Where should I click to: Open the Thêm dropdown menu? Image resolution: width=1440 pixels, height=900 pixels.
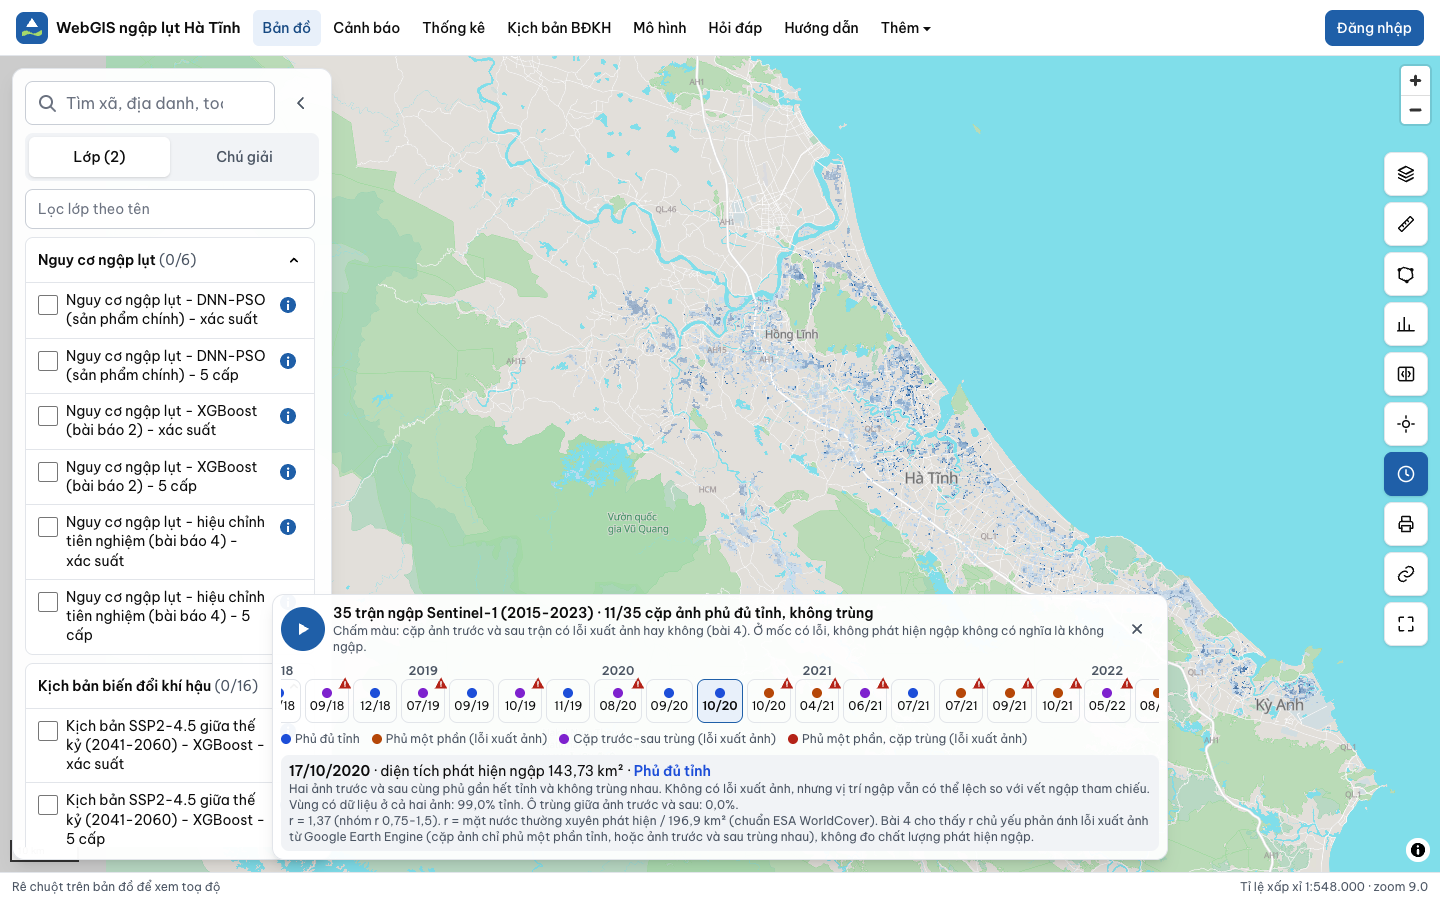905,28
